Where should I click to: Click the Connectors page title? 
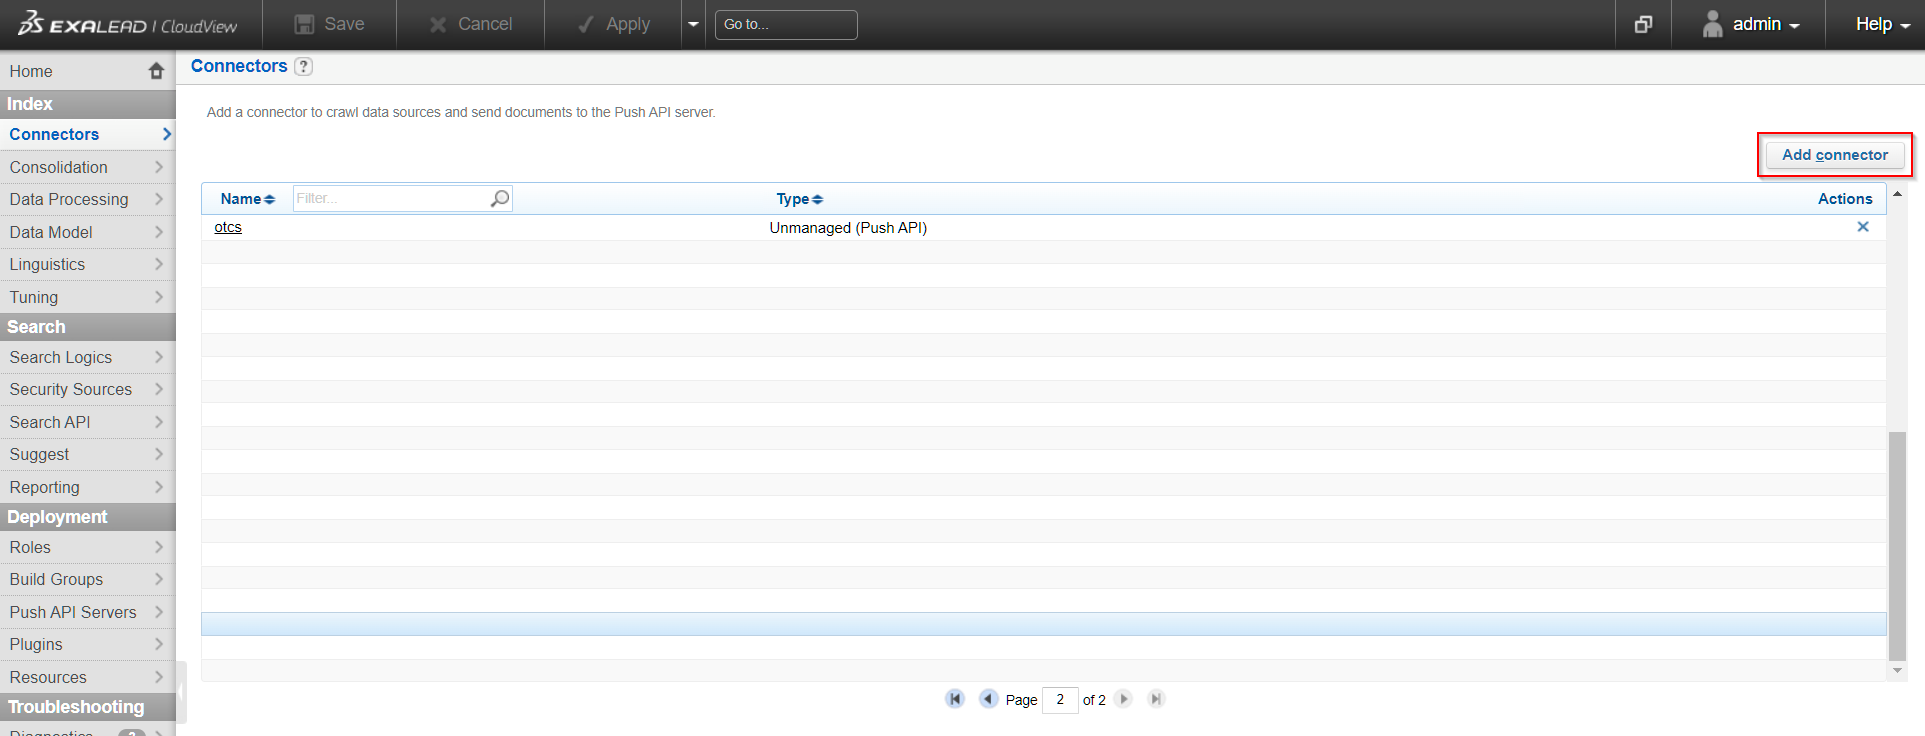tap(239, 66)
